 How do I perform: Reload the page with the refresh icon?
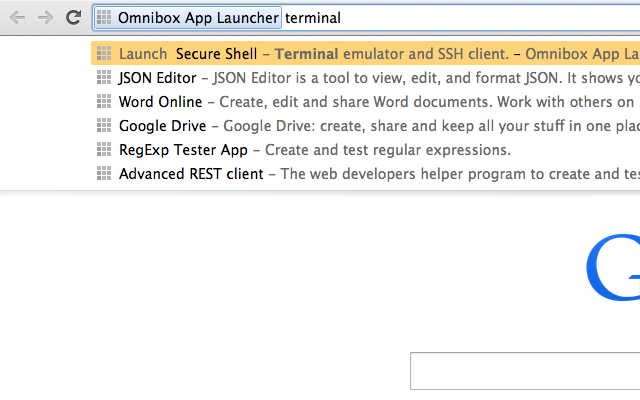pos(73,17)
